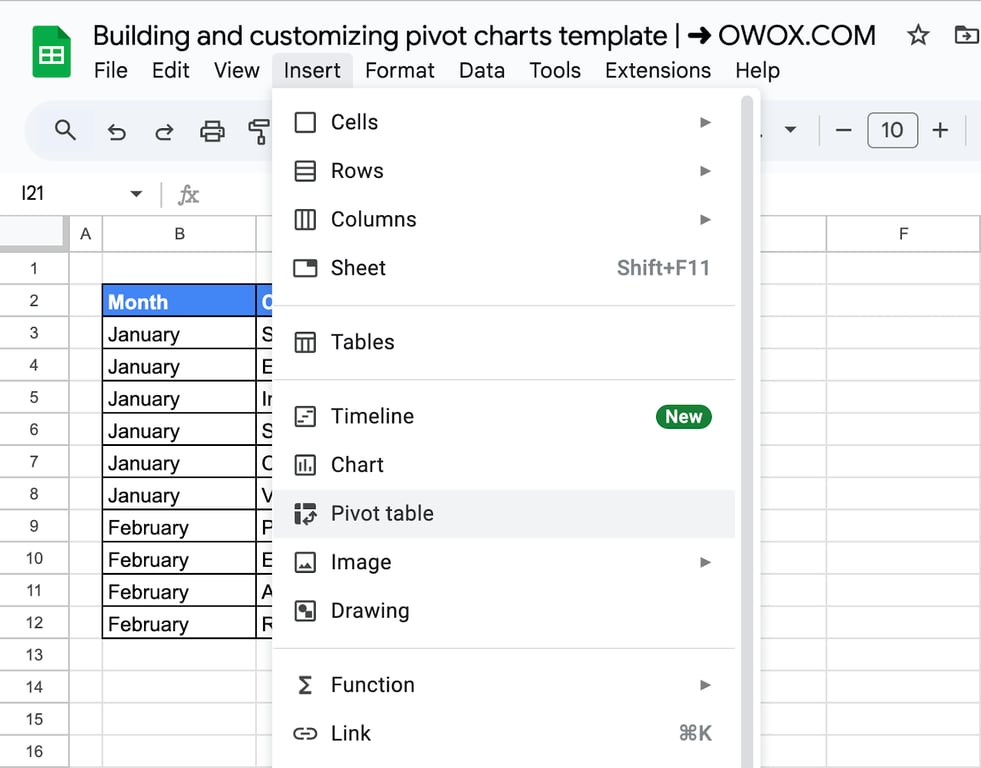Choose Function from the Insert menu

coord(504,685)
